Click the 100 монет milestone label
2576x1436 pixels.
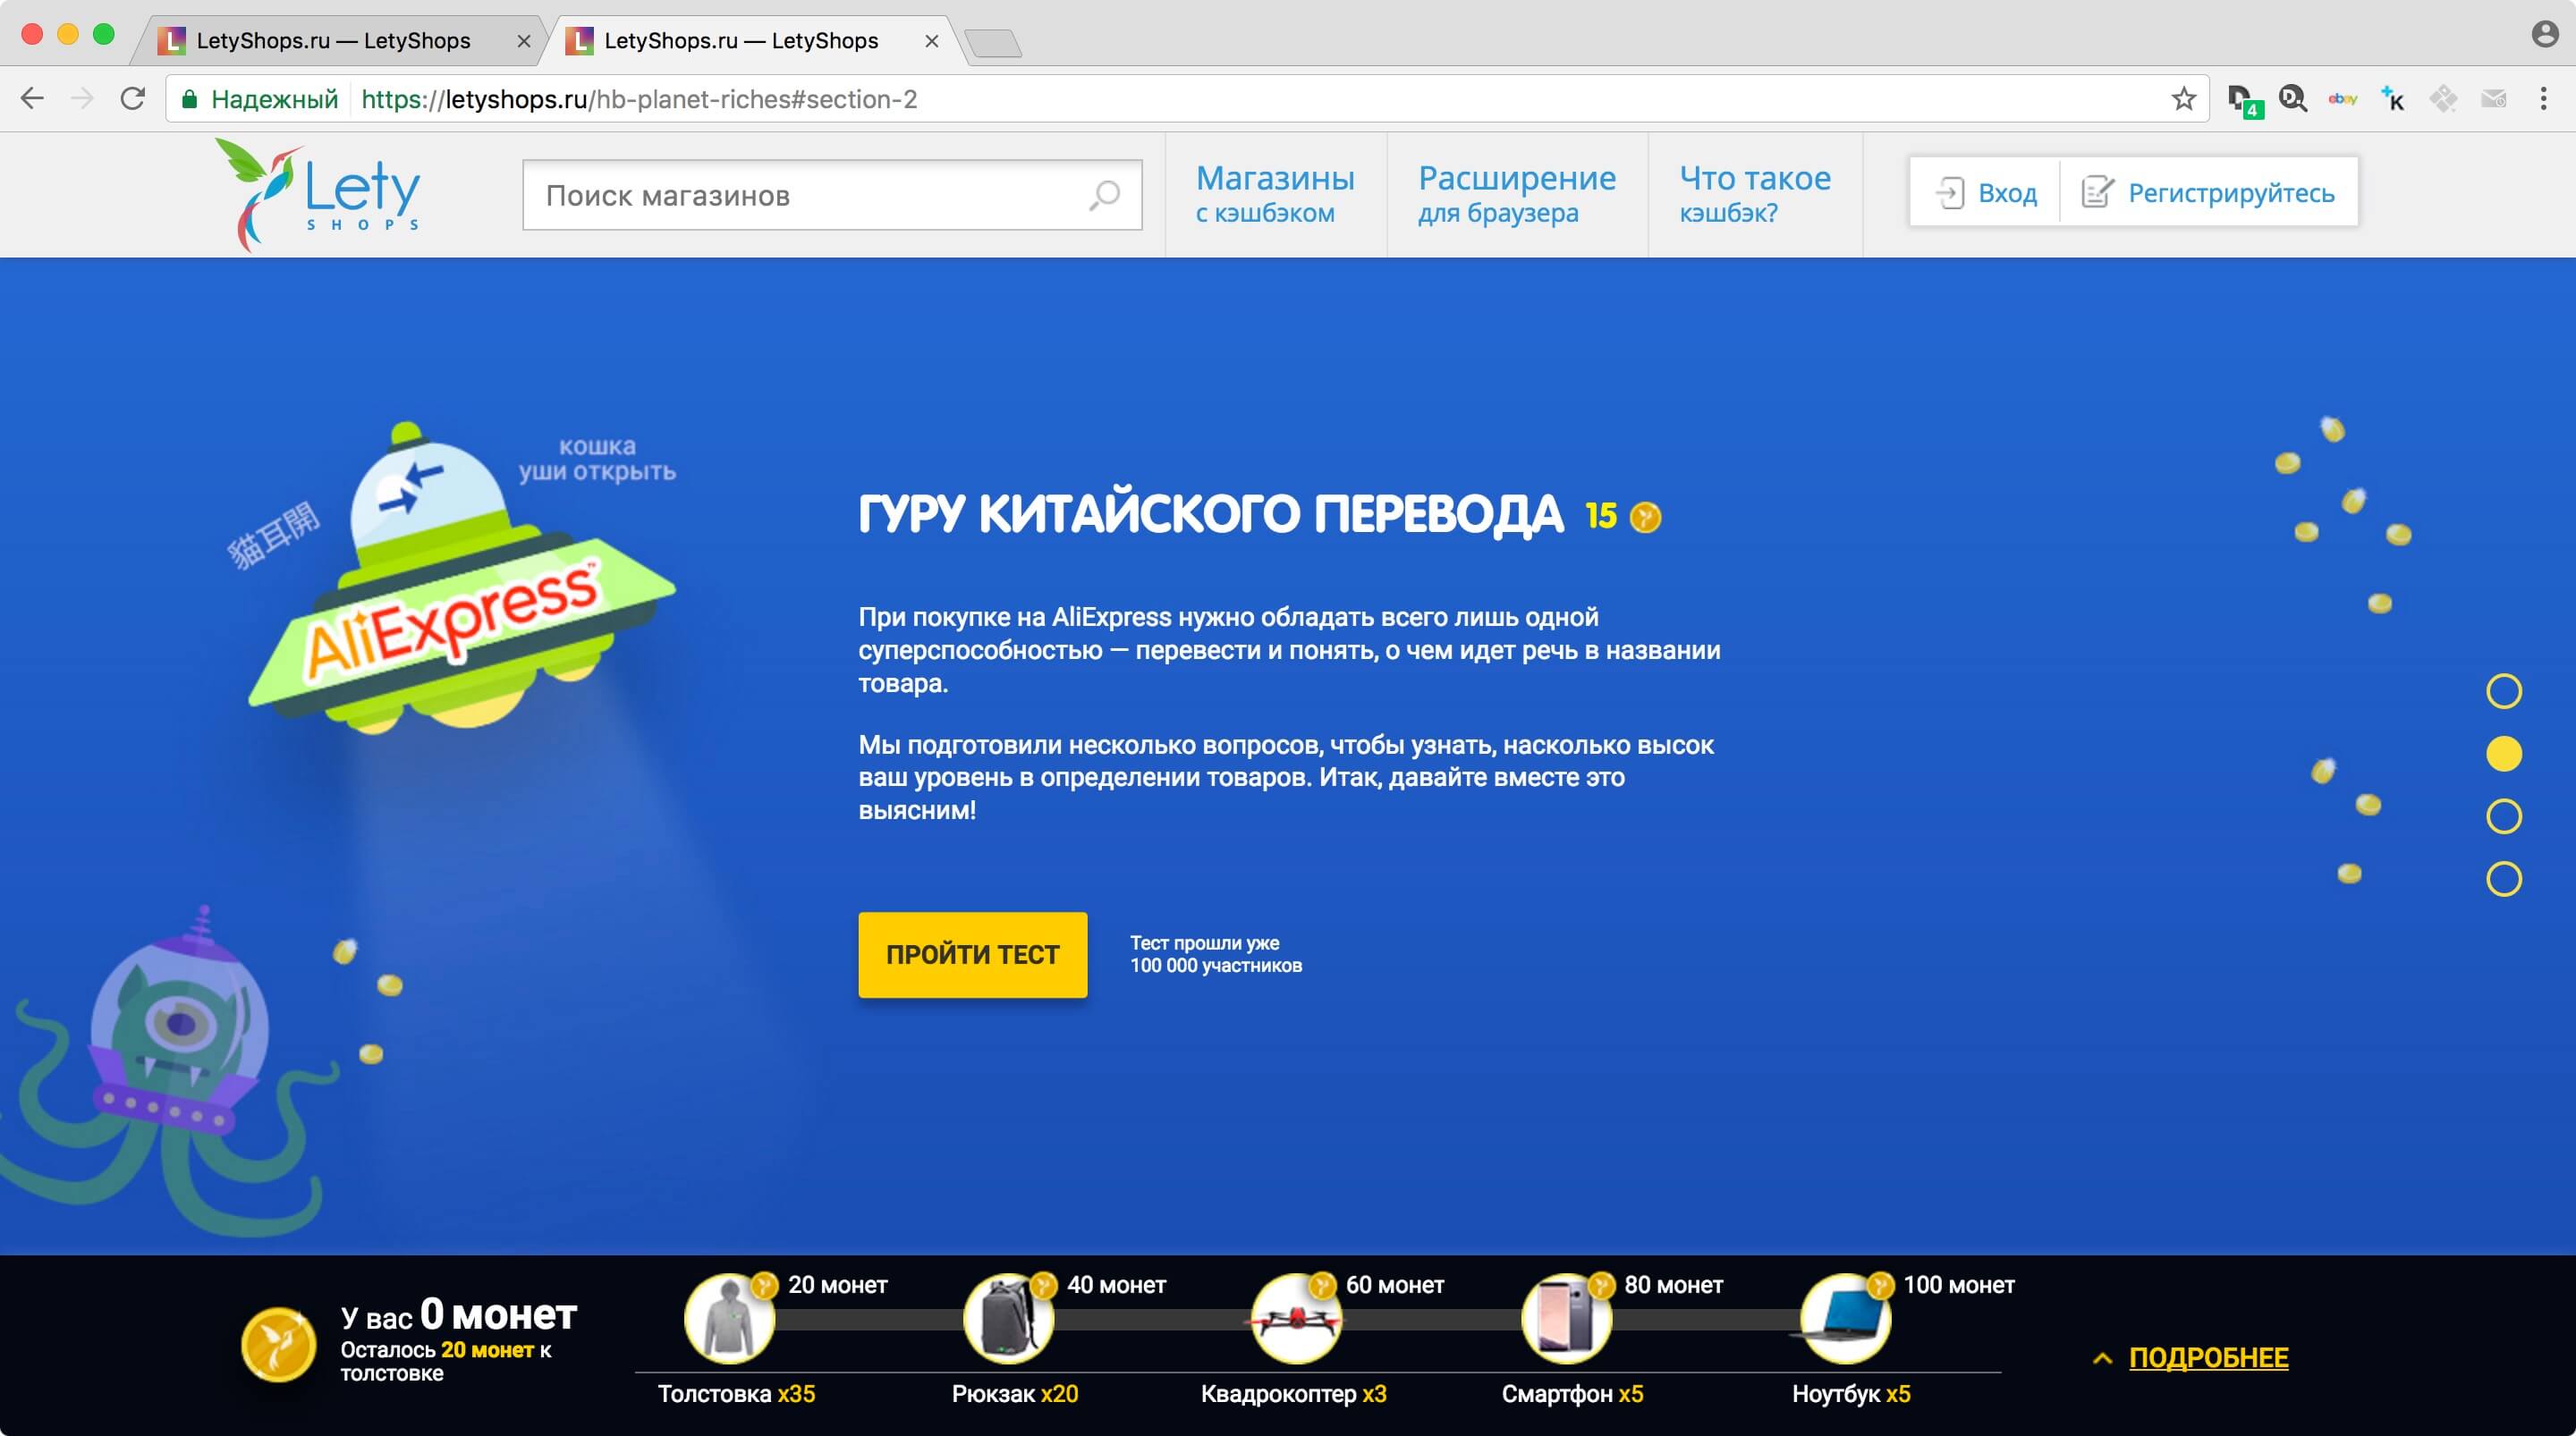coord(1958,1285)
